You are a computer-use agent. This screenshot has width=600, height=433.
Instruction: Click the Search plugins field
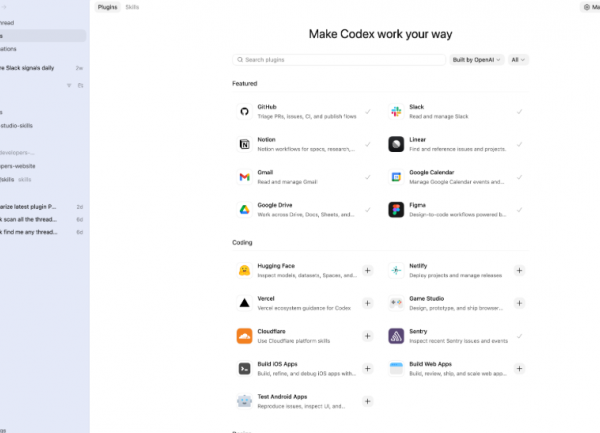point(339,60)
